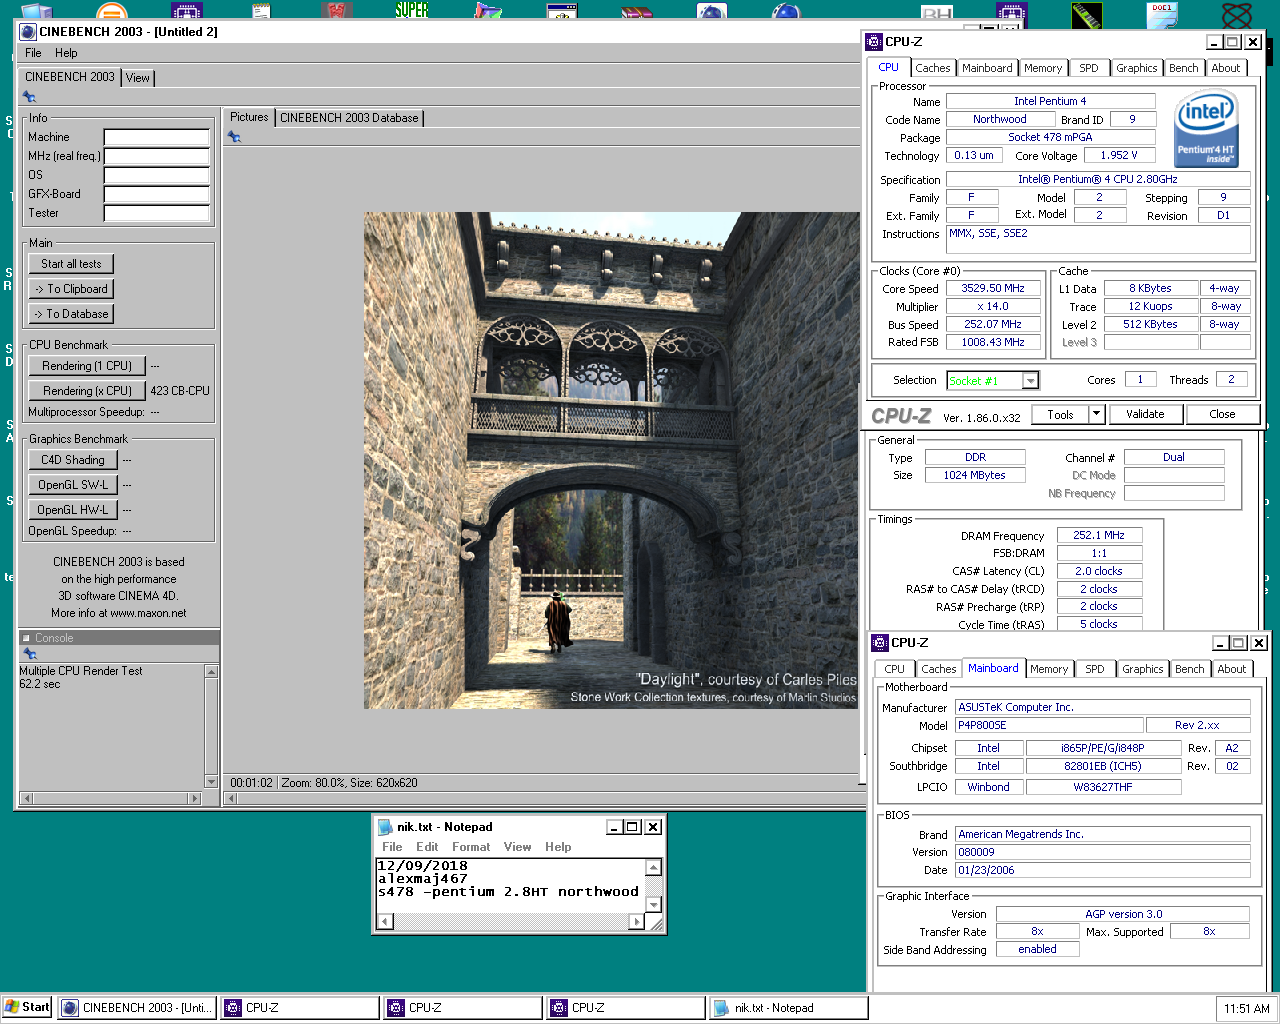The width and height of the screenshot is (1280, 1024).
Task: Click the Tools button in CPU-Z
Action: click(x=1061, y=414)
